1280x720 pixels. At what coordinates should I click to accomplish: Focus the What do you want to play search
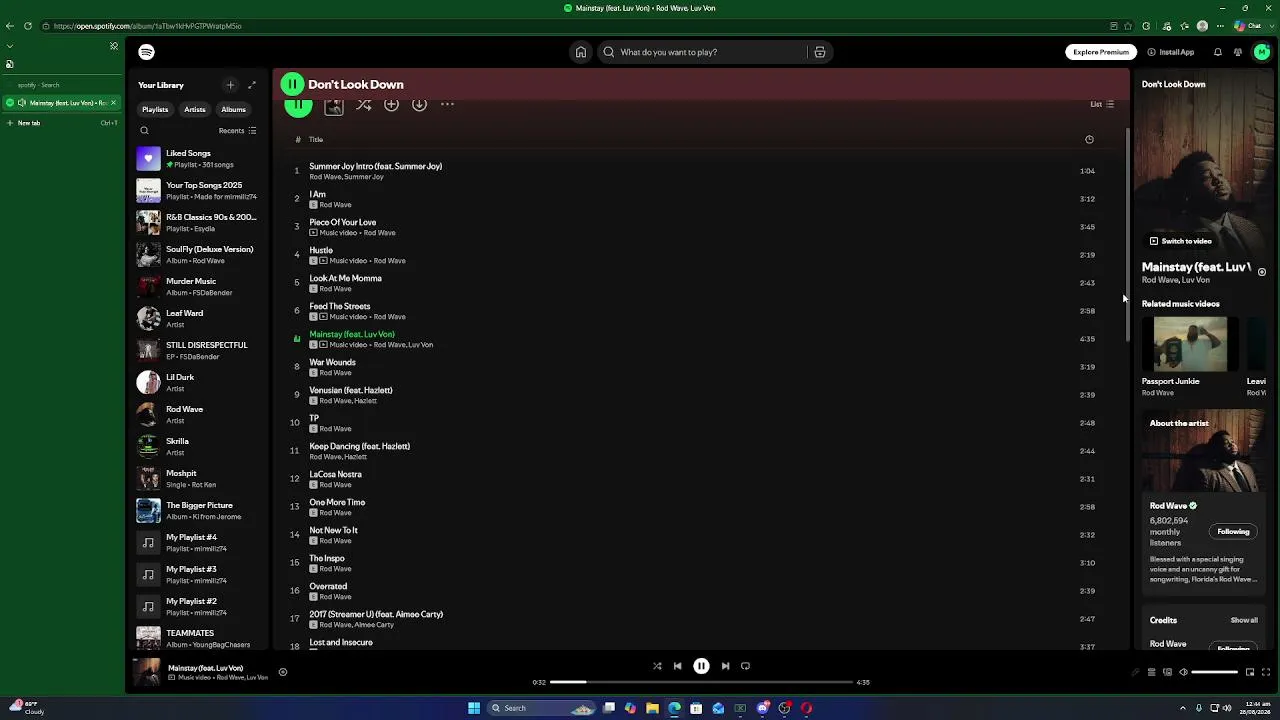pyautogui.click(x=700, y=52)
